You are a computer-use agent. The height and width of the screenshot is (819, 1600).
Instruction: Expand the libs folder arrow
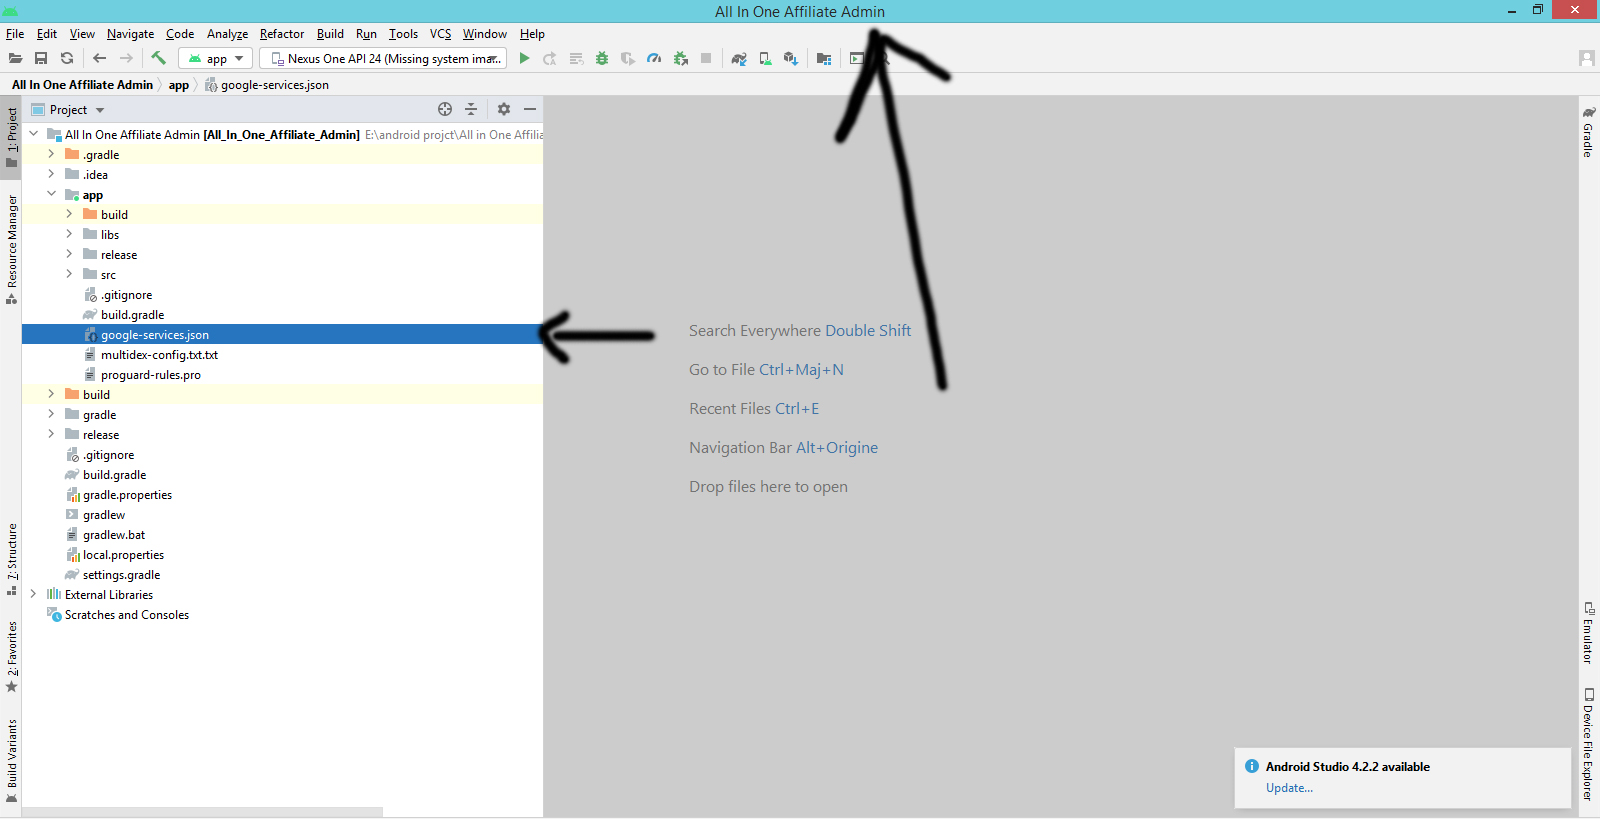[x=70, y=234]
